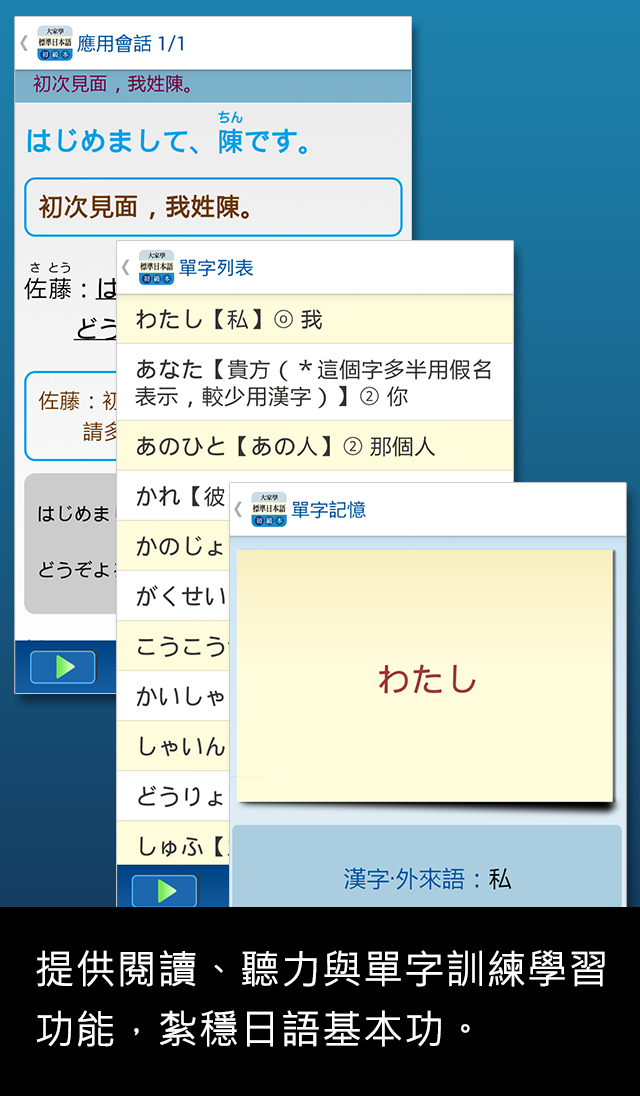Open あのひと【あの人】 word entry
The width and height of the screenshot is (640, 1096).
pos(314,446)
